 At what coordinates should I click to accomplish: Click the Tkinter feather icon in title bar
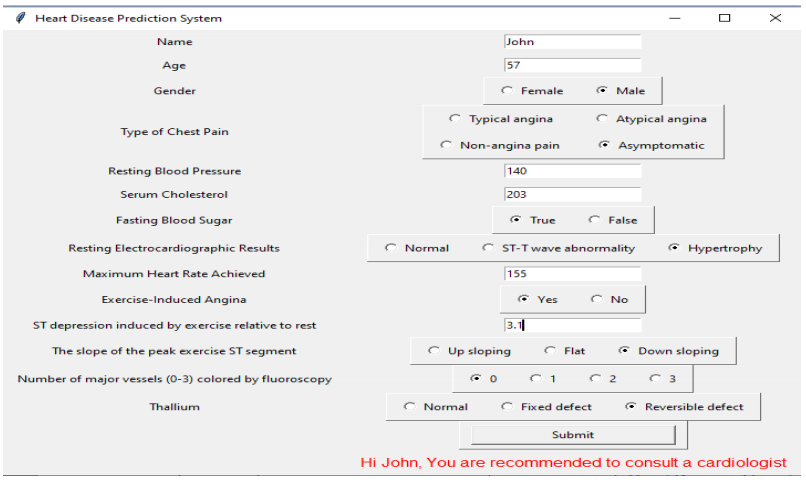20,18
